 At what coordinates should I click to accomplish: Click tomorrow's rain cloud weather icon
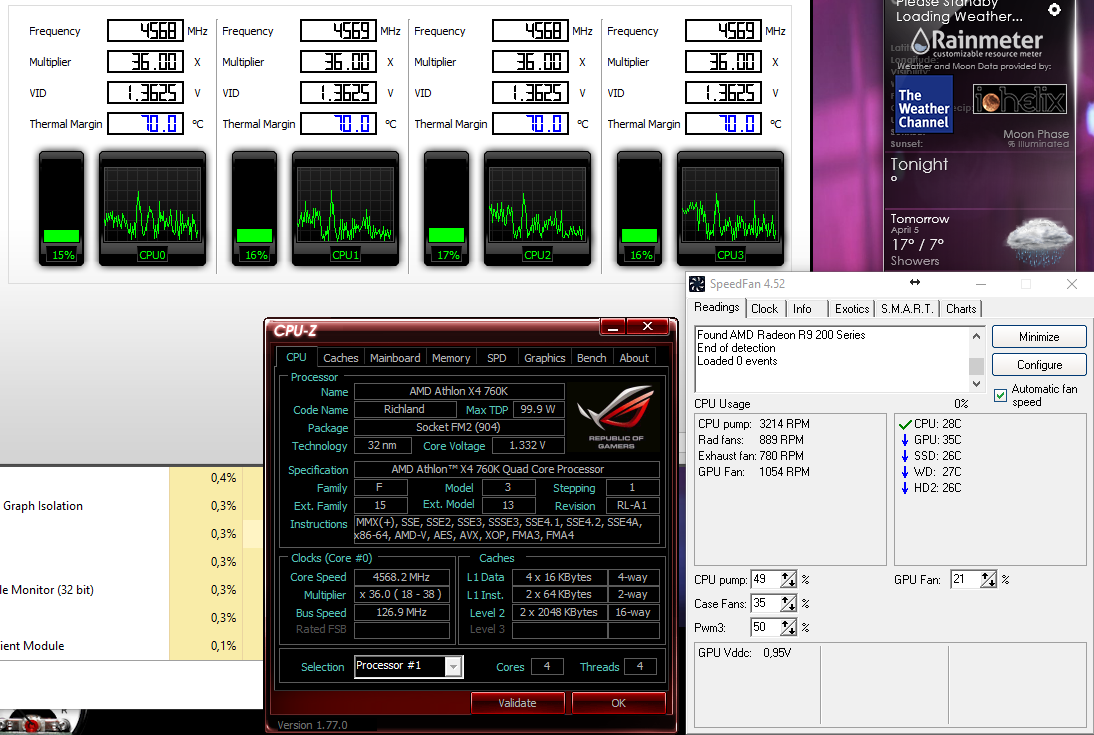pyautogui.click(x=1039, y=242)
